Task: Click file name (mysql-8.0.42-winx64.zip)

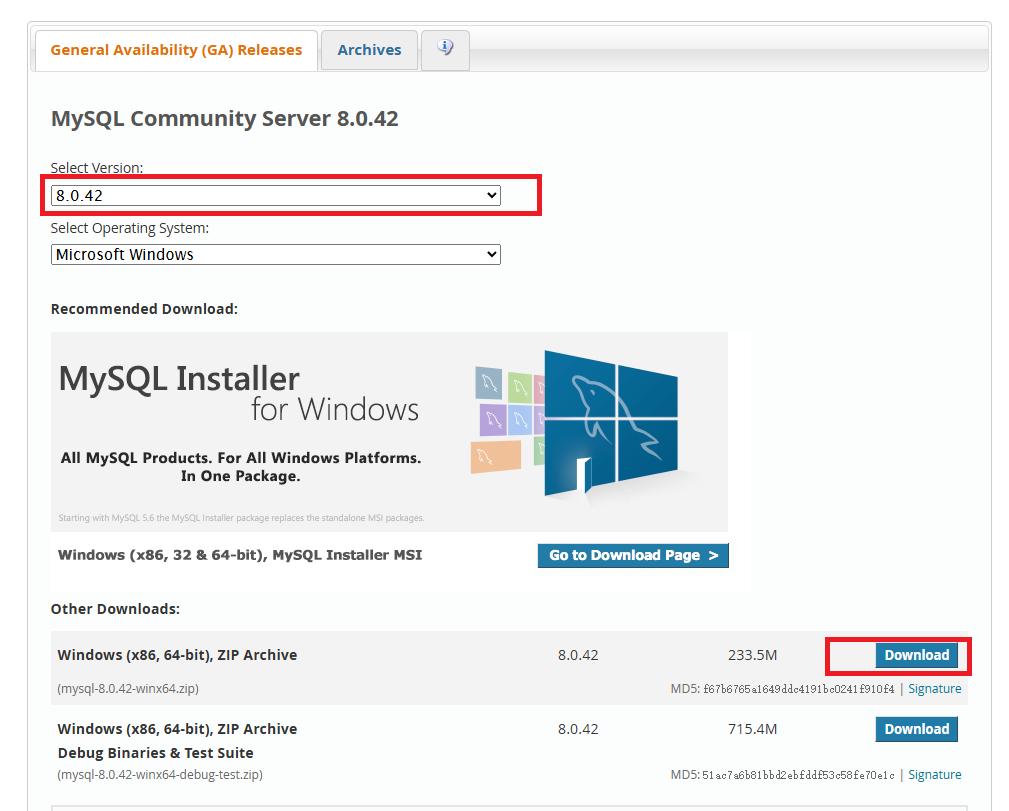Action: pos(128,689)
